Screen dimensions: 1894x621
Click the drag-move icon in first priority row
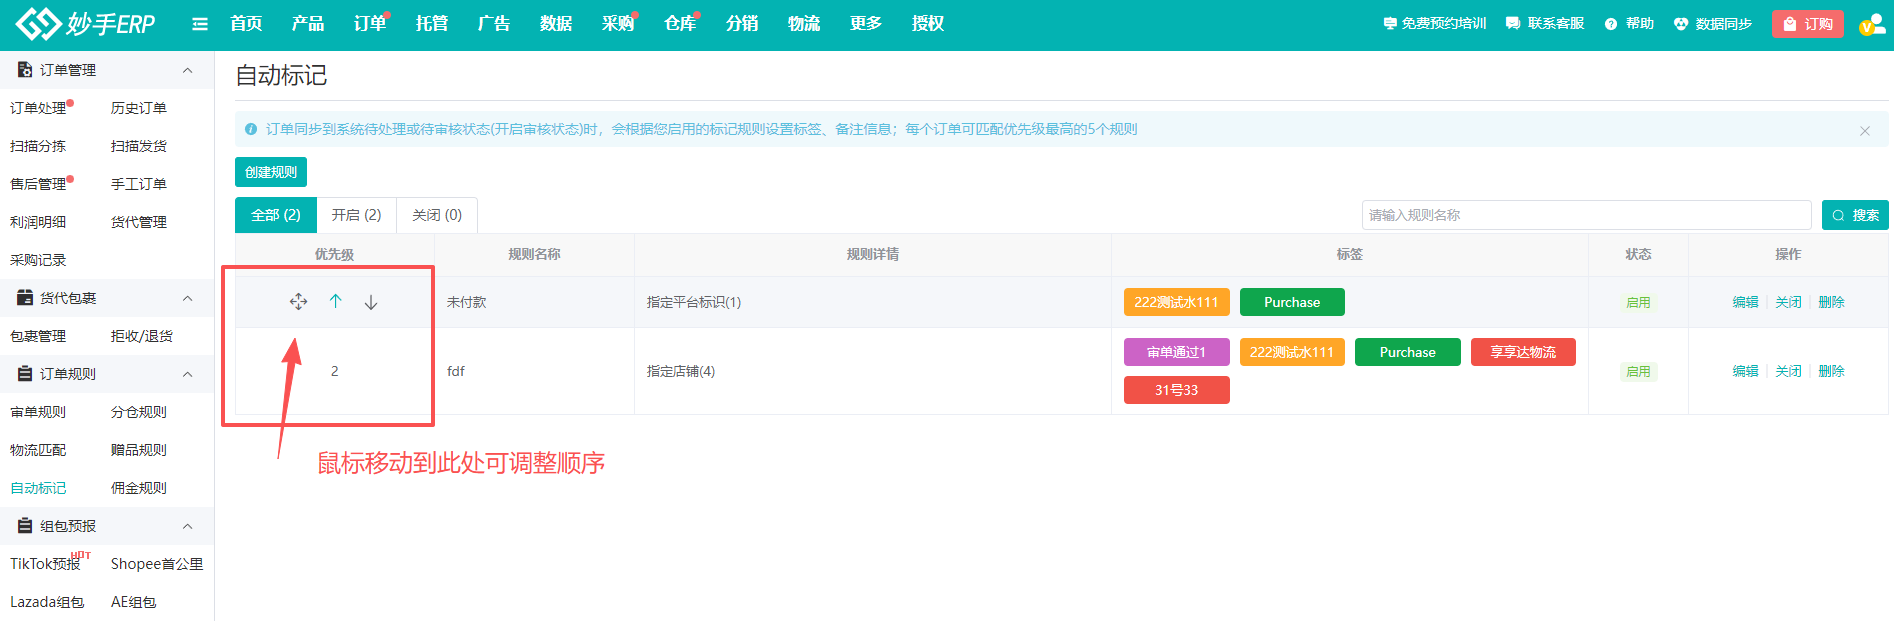[x=298, y=302]
